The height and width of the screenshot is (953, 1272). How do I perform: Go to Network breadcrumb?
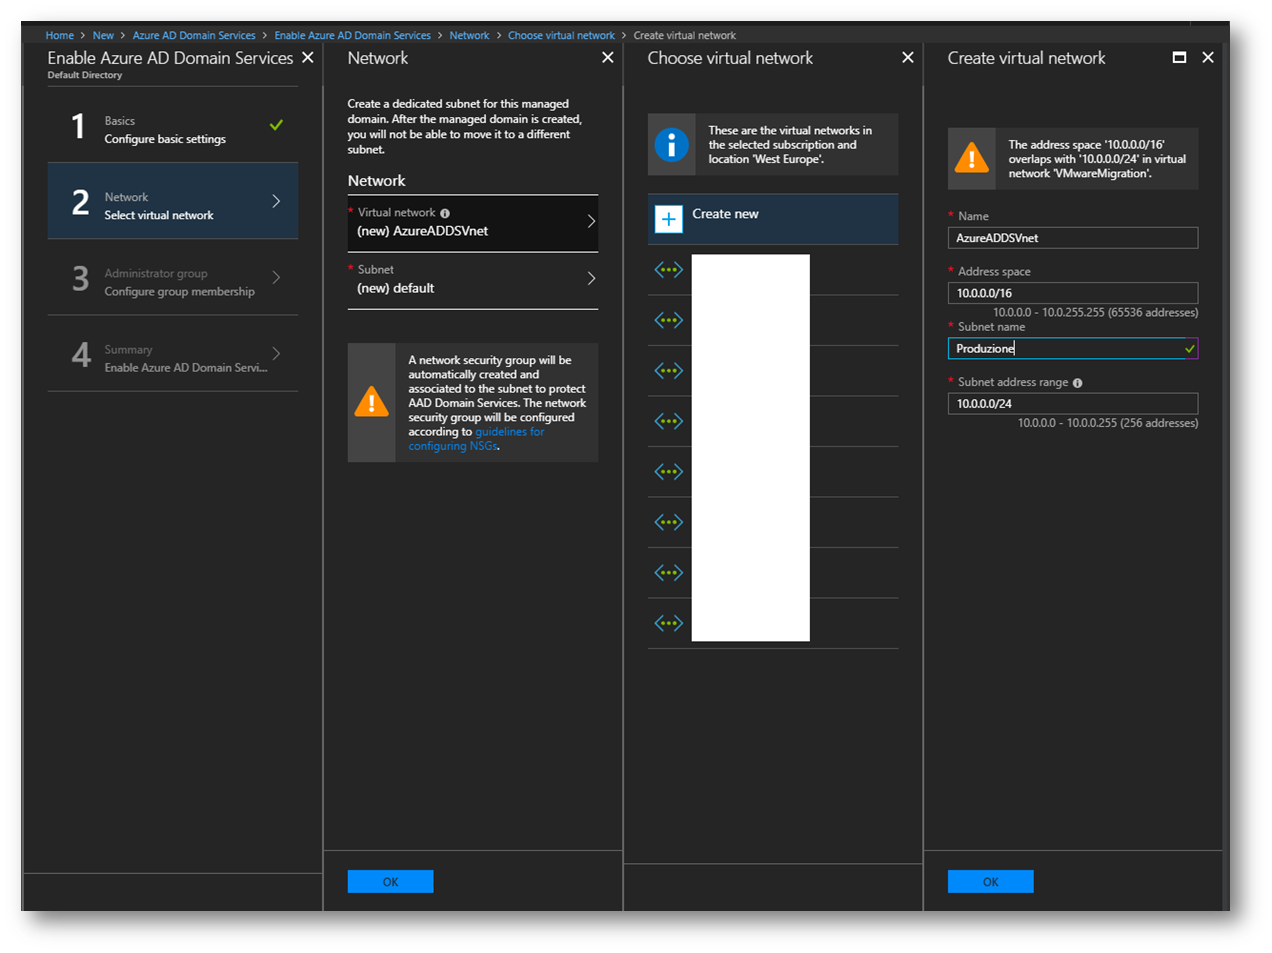point(469,36)
